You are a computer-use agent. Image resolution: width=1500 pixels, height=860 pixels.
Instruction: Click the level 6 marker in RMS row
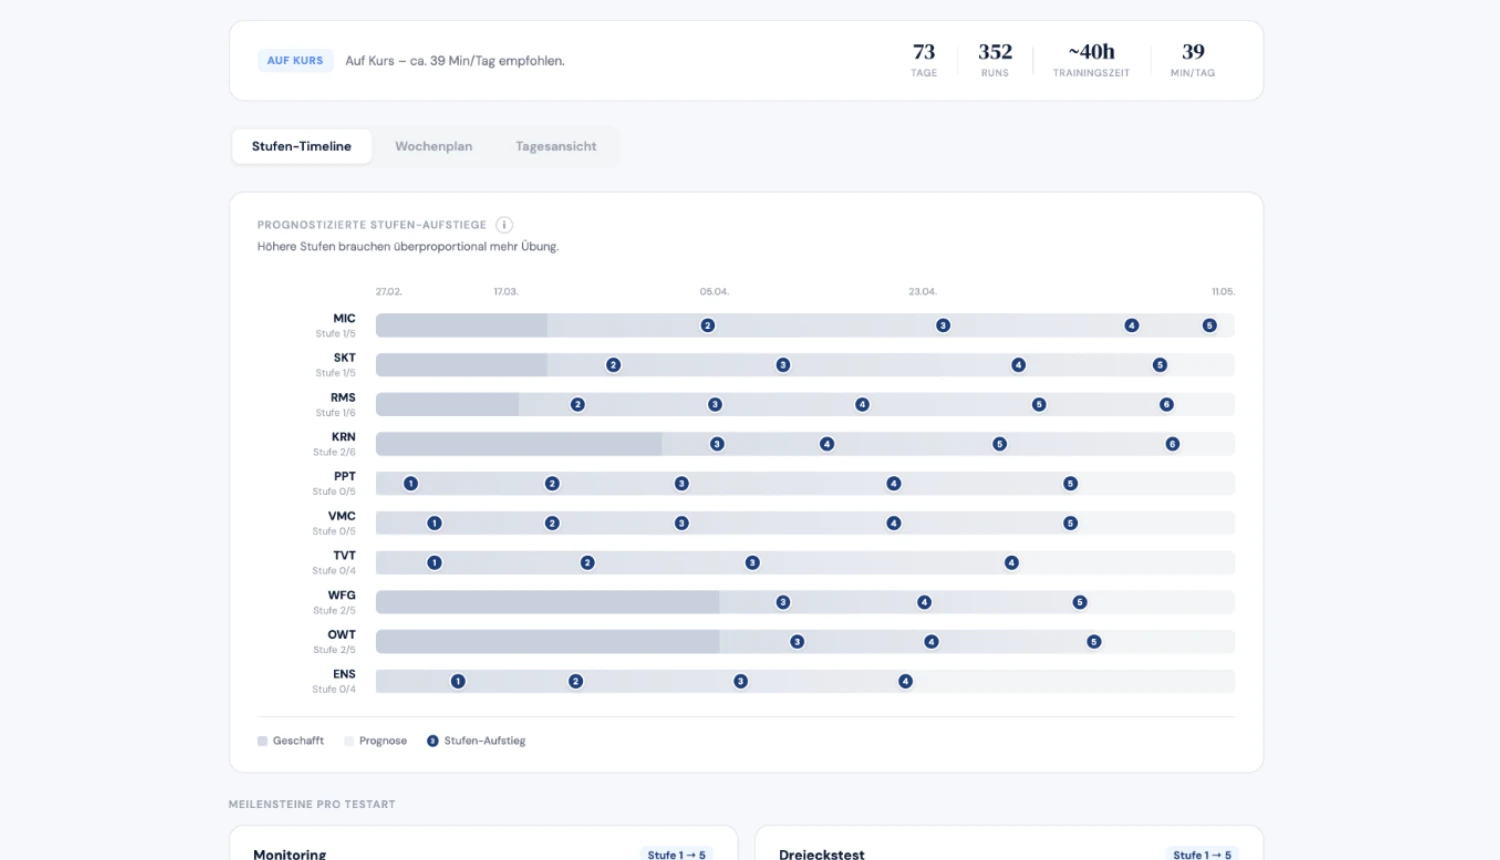tap(1166, 405)
